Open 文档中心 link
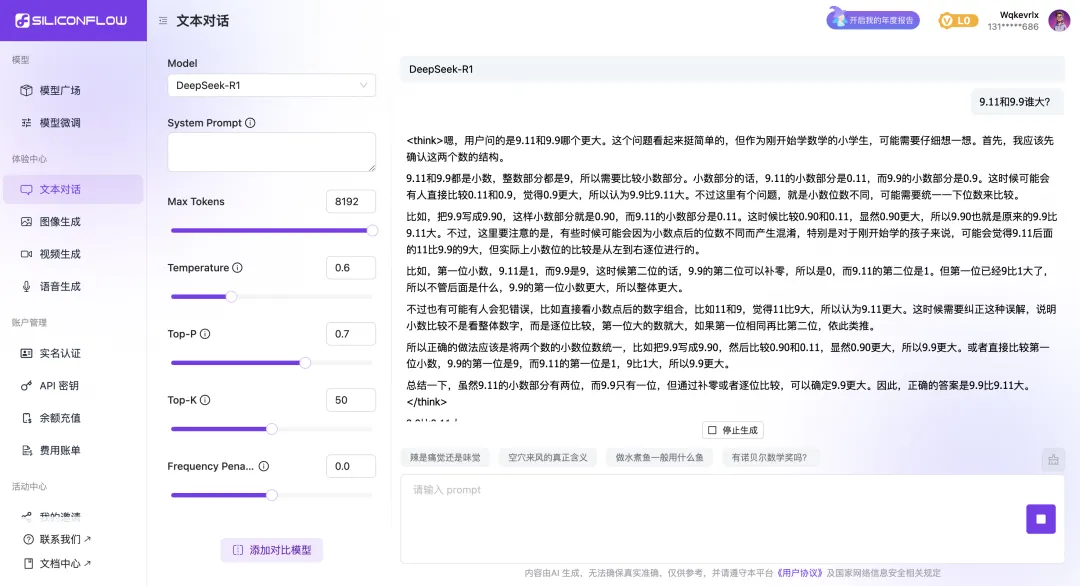This screenshot has width=1080, height=586. pos(59,563)
